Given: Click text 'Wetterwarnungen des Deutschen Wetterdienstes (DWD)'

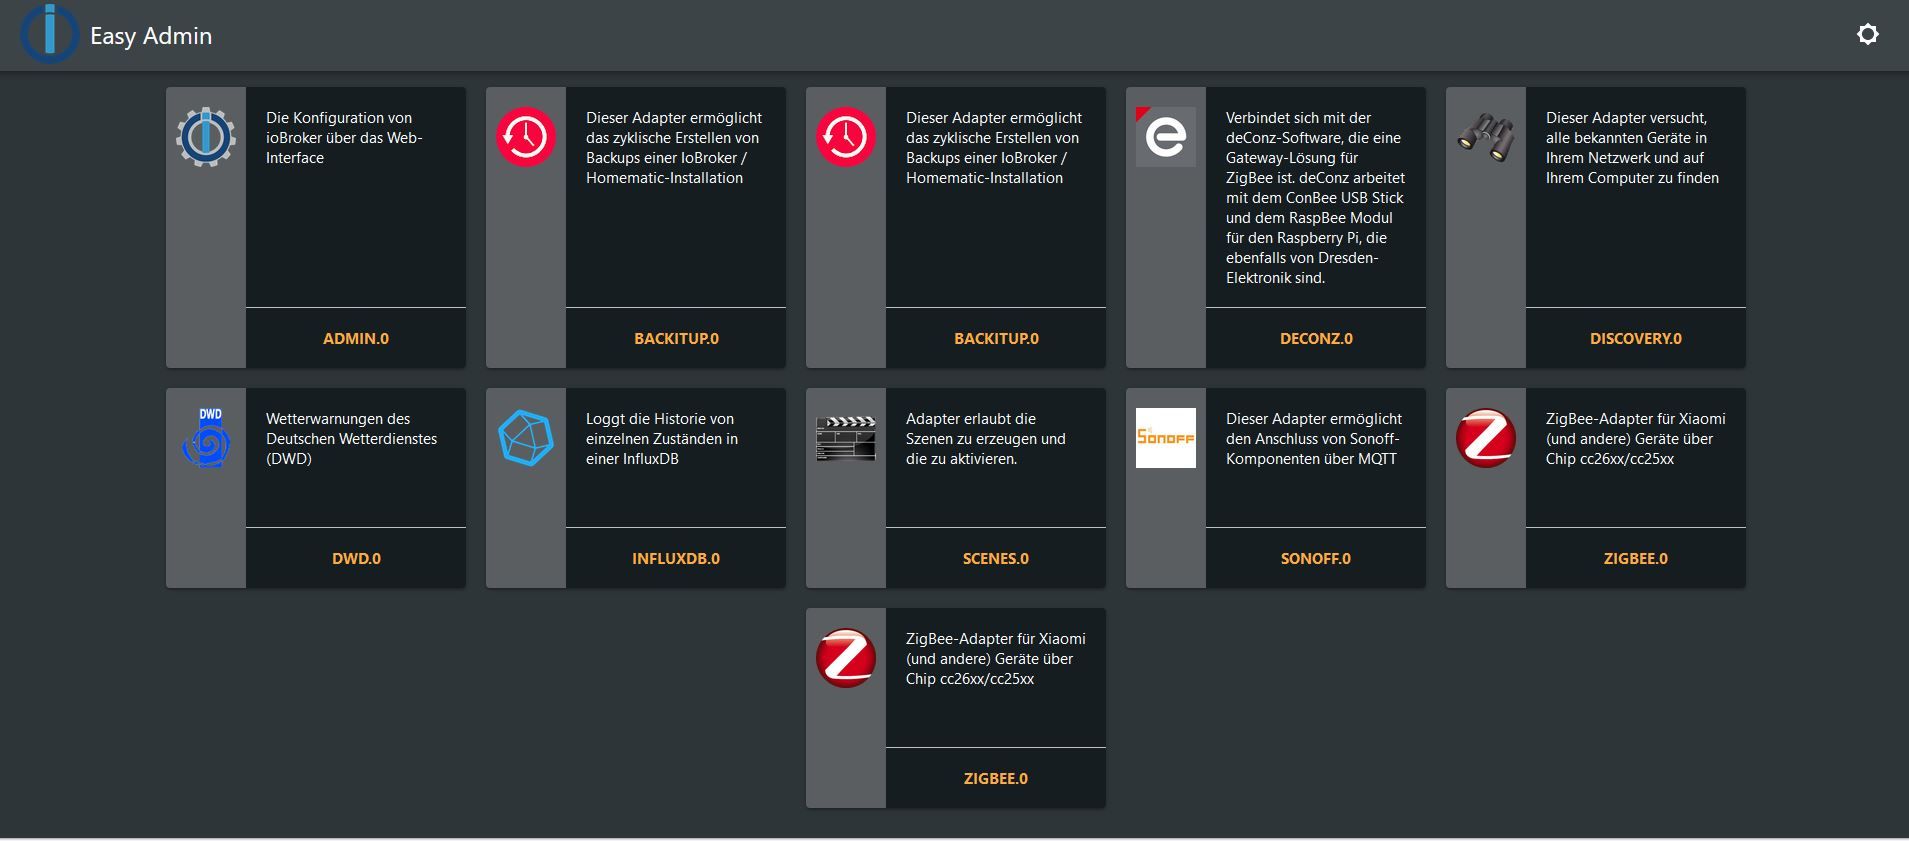Looking at the screenshot, I should (351, 439).
